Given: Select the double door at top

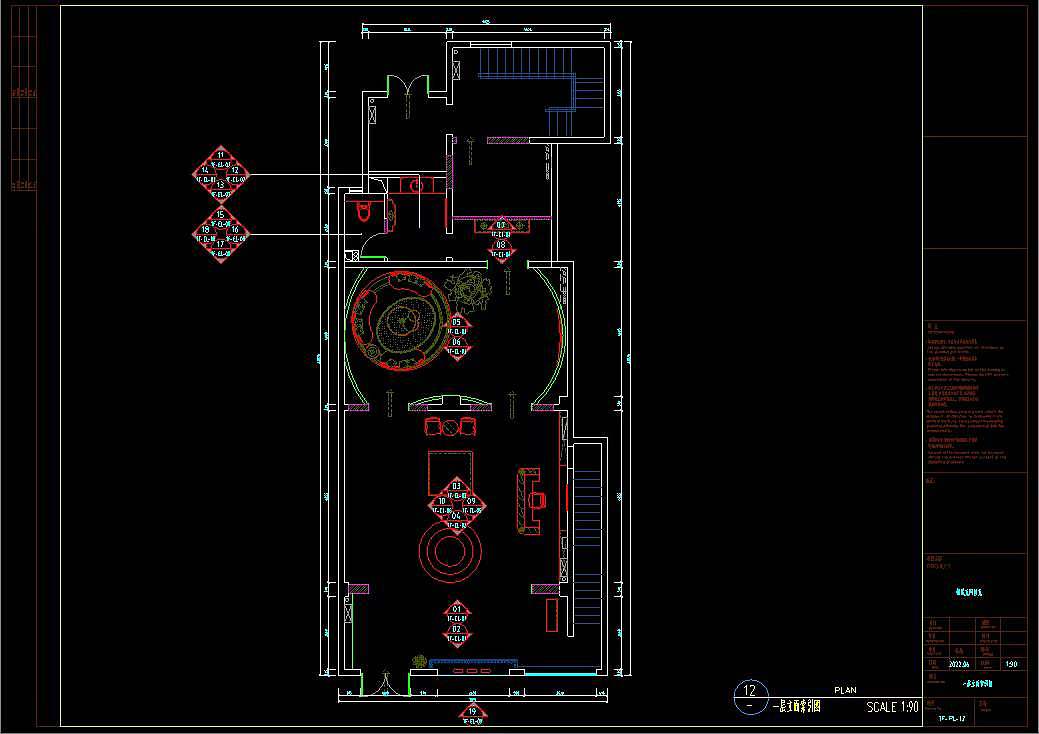Looking at the screenshot, I should [408, 86].
